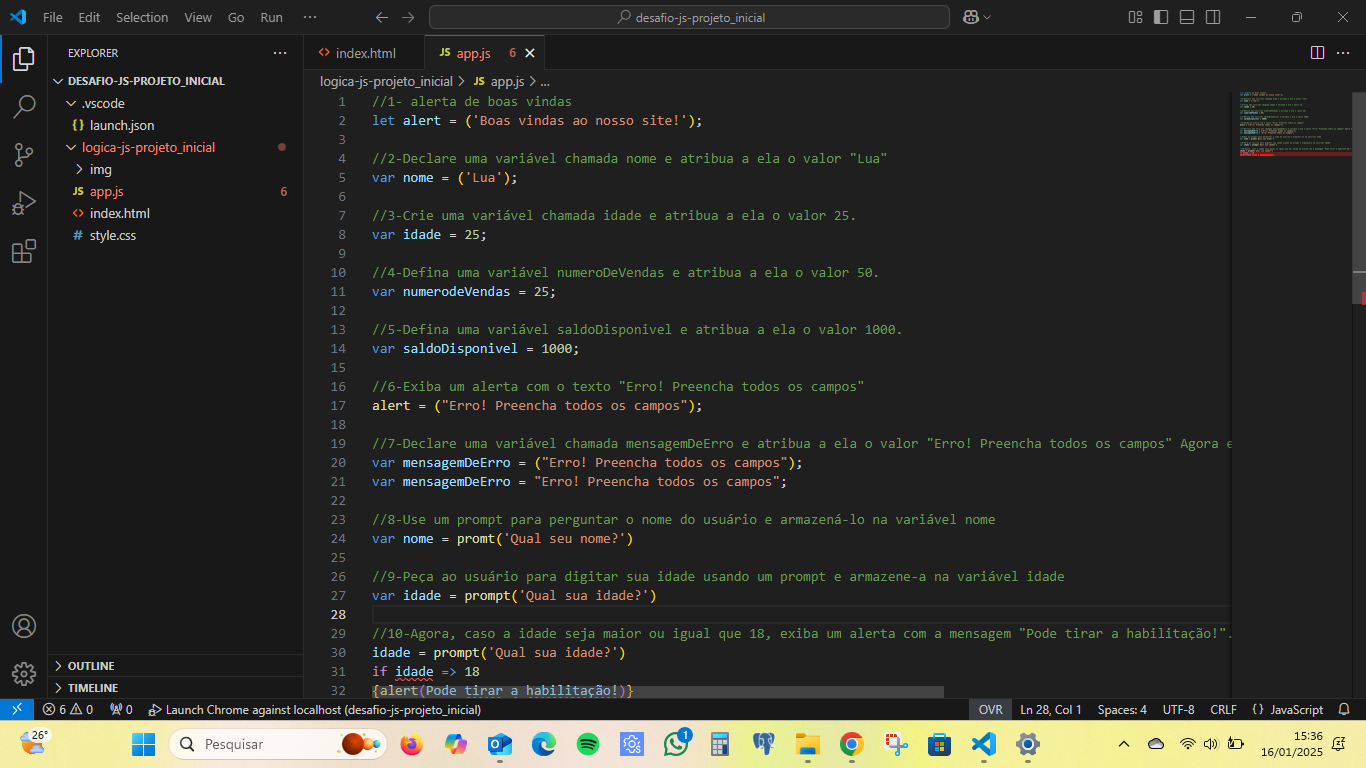Screen dimensions: 1366x768
Task: Open the Source Control view
Action: tap(24, 155)
